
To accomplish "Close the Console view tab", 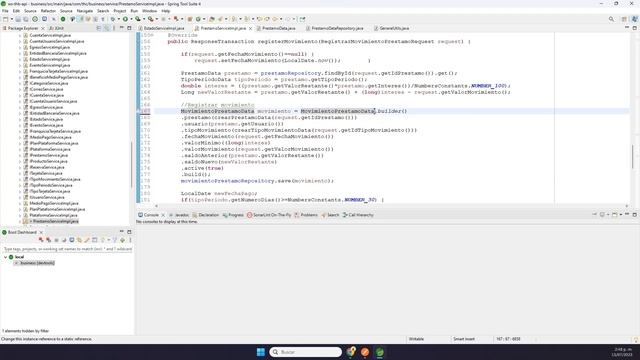I will point(163,215).
